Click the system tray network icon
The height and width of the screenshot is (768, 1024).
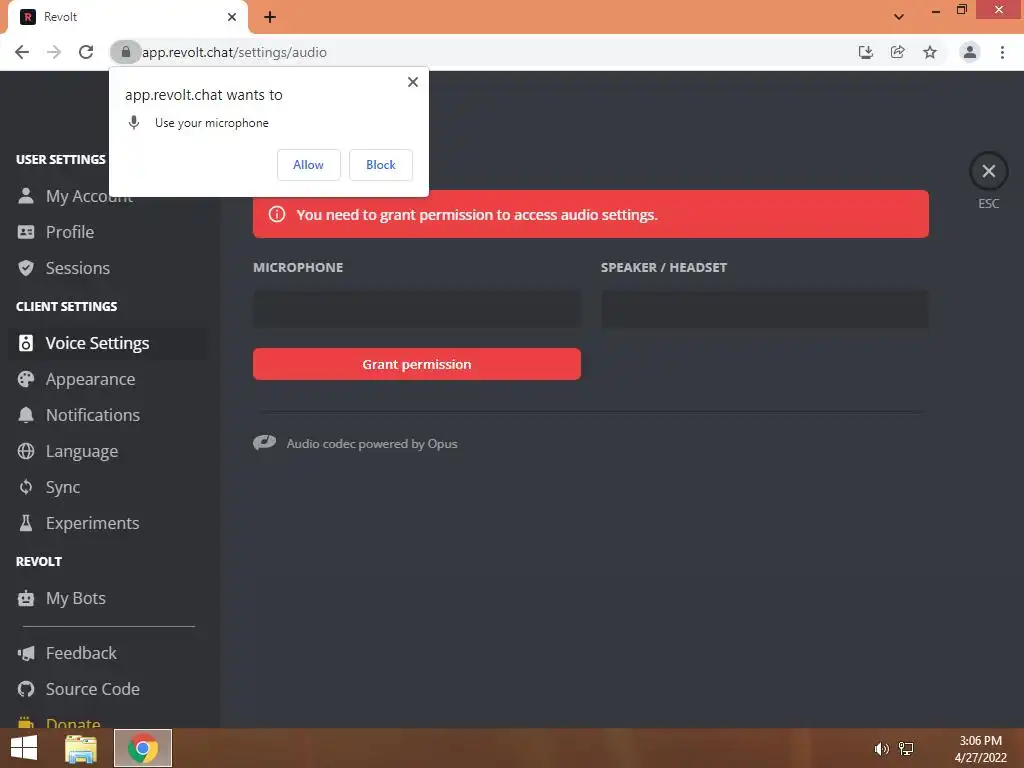click(x=906, y=748)
